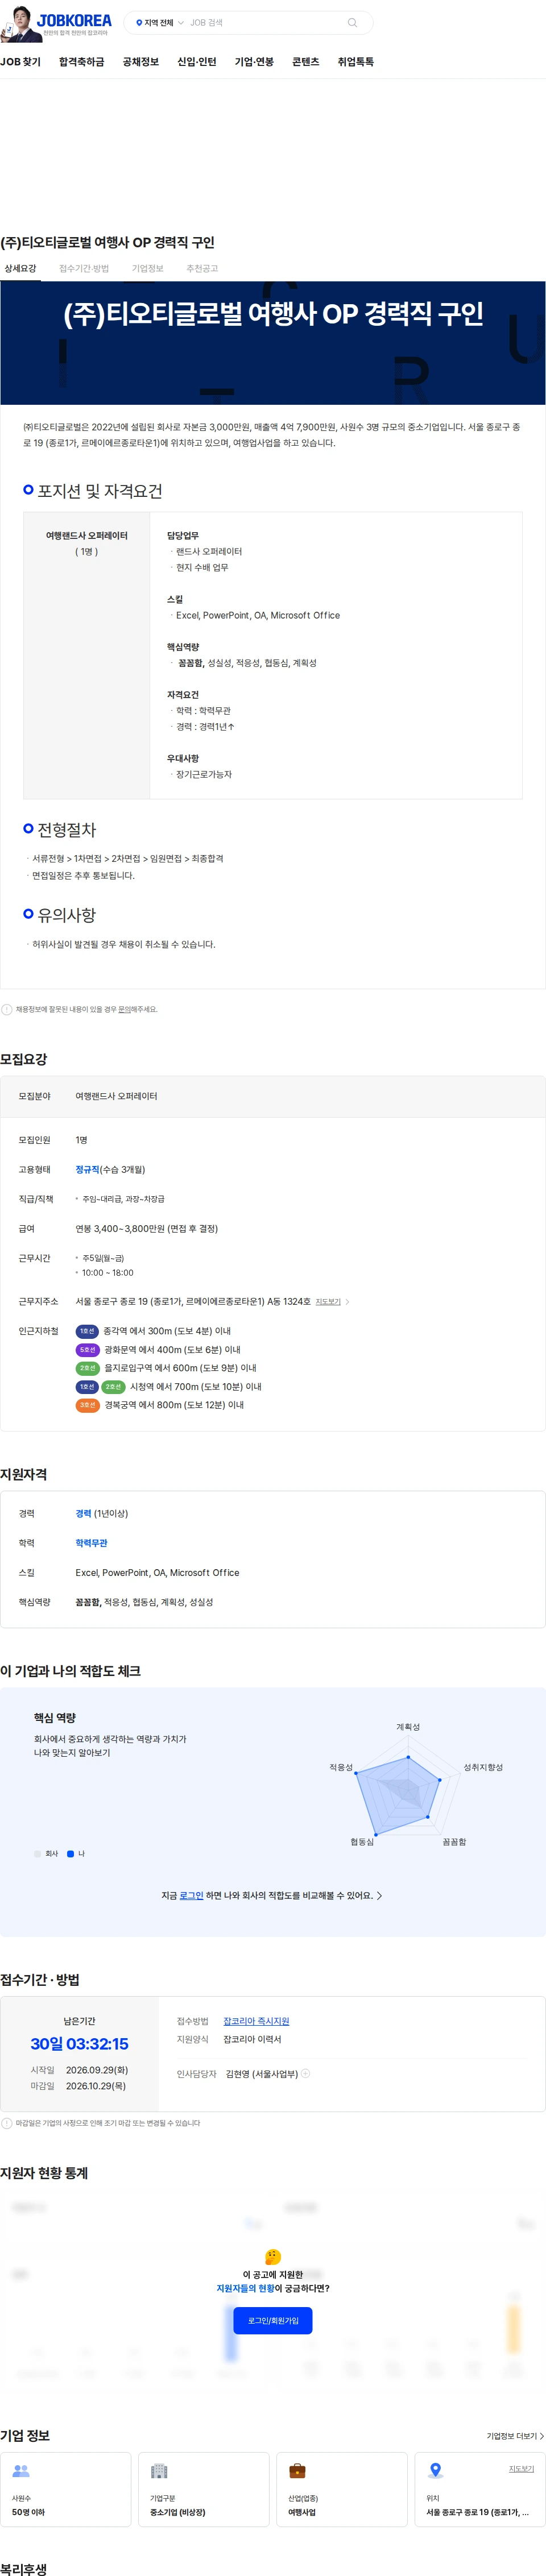Select the 상세요강 tab
The height and width of the screenshot is (2576, 546).
tap(20, 268)
